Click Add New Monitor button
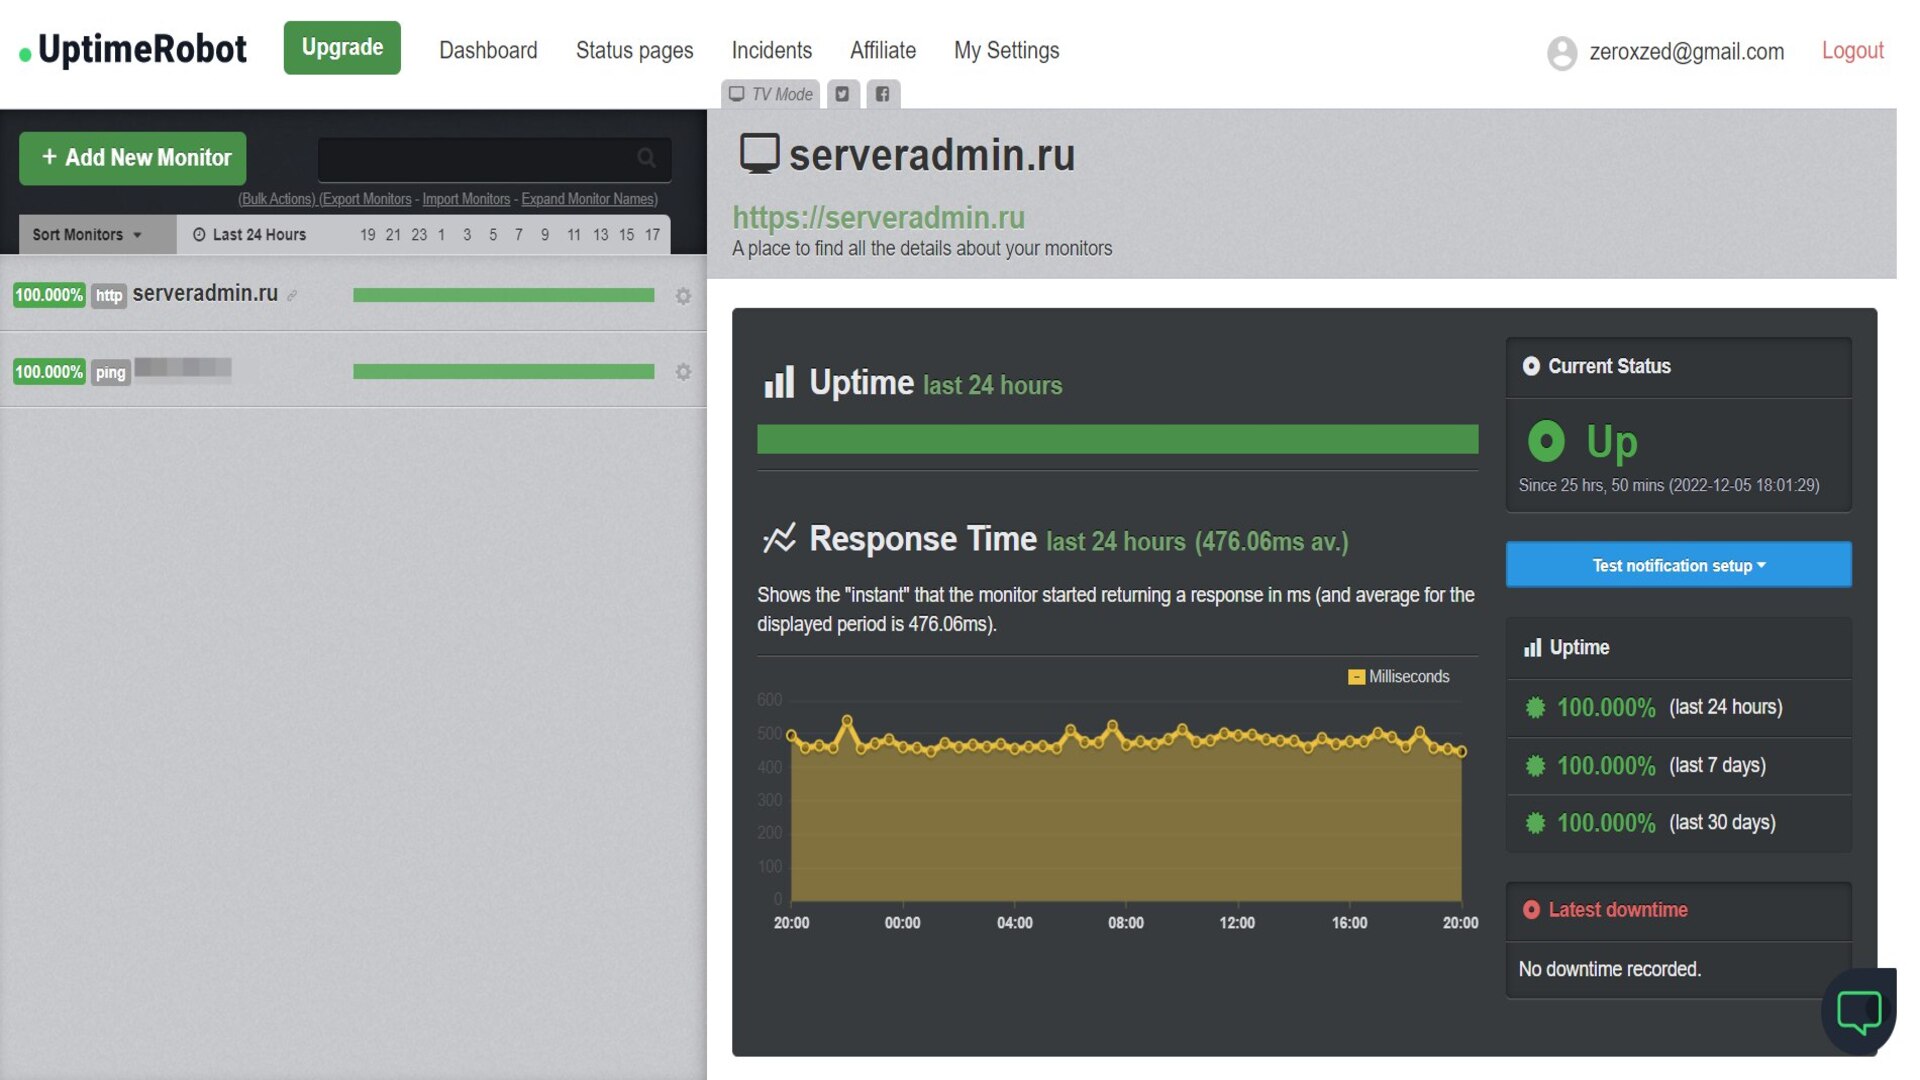The height and width of the screenshot is (1080, 1920). pos(133,158)
